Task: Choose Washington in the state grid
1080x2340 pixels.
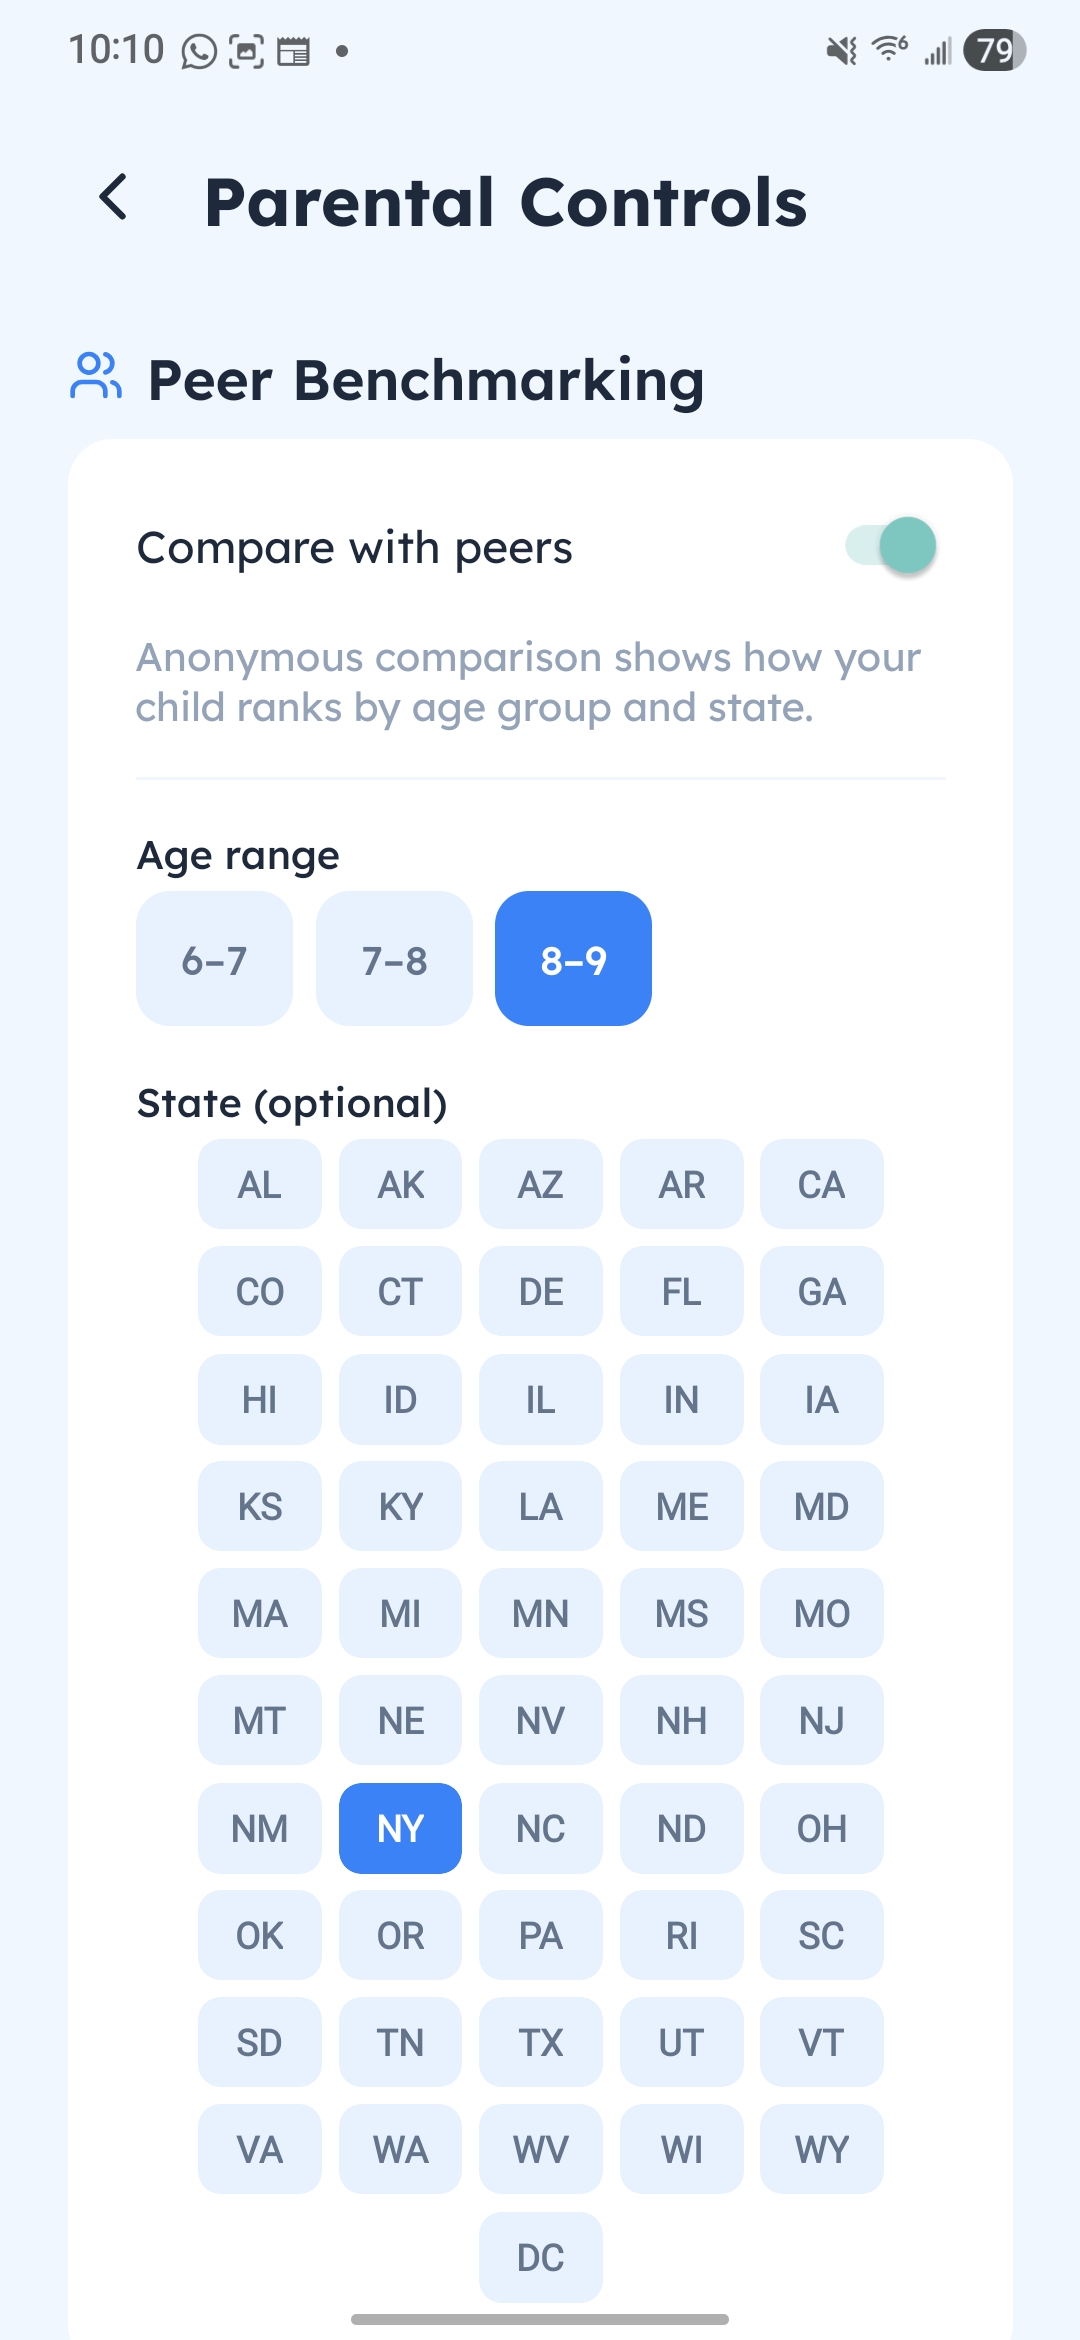Action: pos(400,2150)
